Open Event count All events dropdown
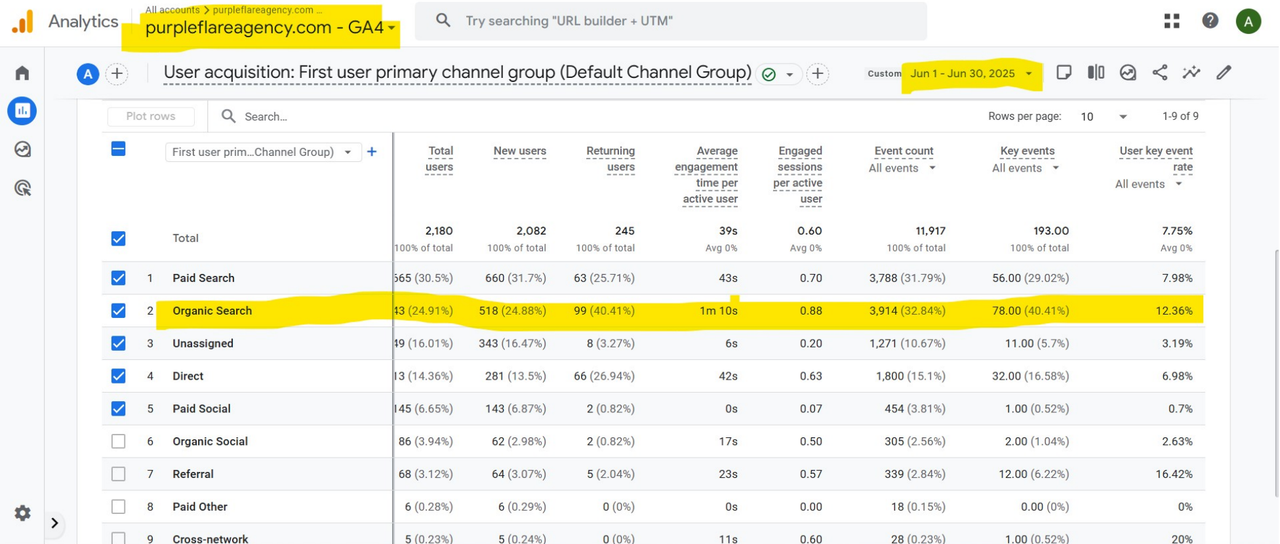 point(901,168)
